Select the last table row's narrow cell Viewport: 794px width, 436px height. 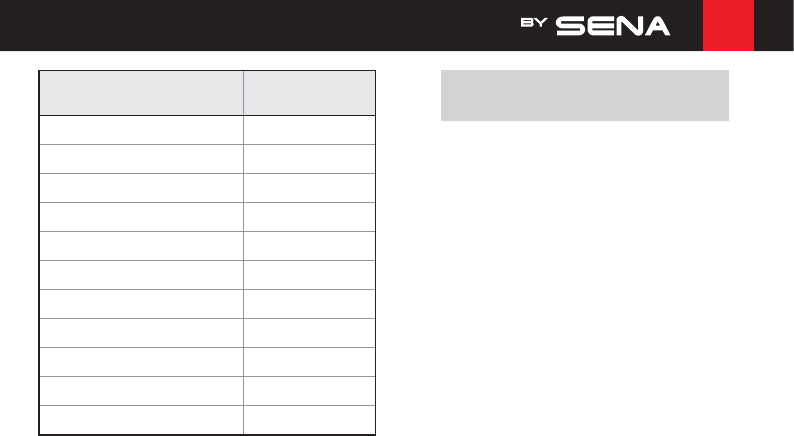point(309,420)
